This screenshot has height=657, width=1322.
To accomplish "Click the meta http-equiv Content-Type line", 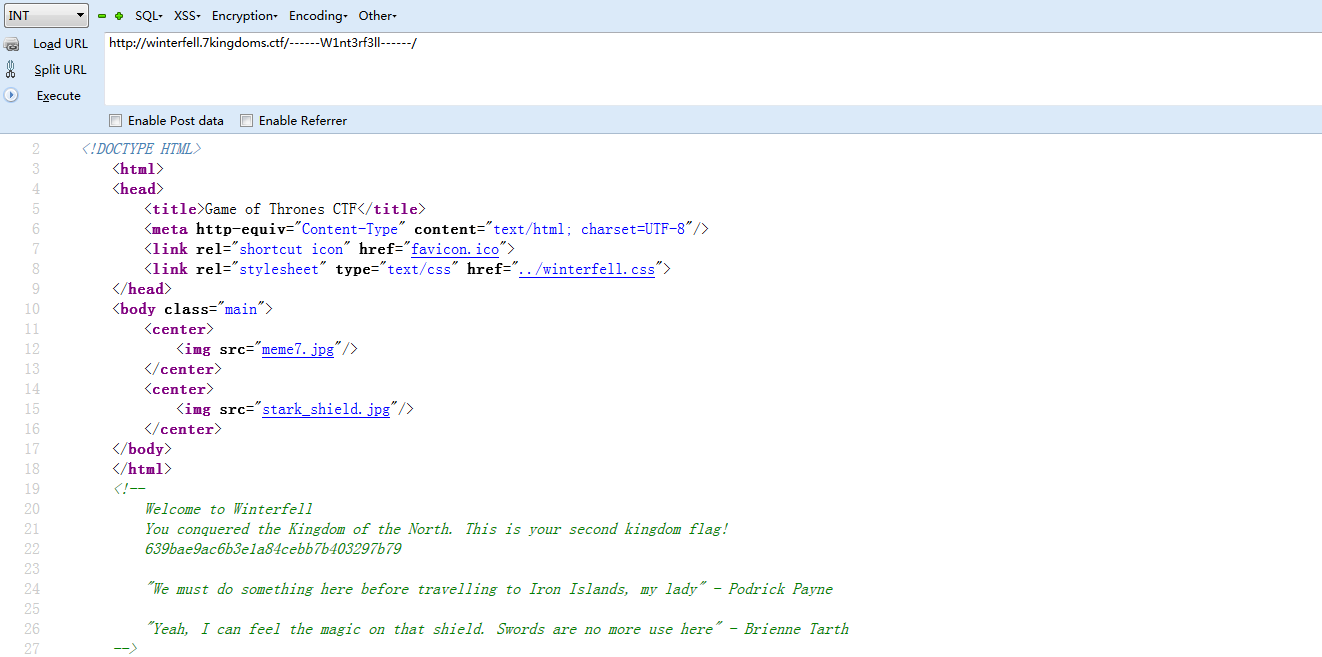I will pyautogui.click(x=427, y=229).
